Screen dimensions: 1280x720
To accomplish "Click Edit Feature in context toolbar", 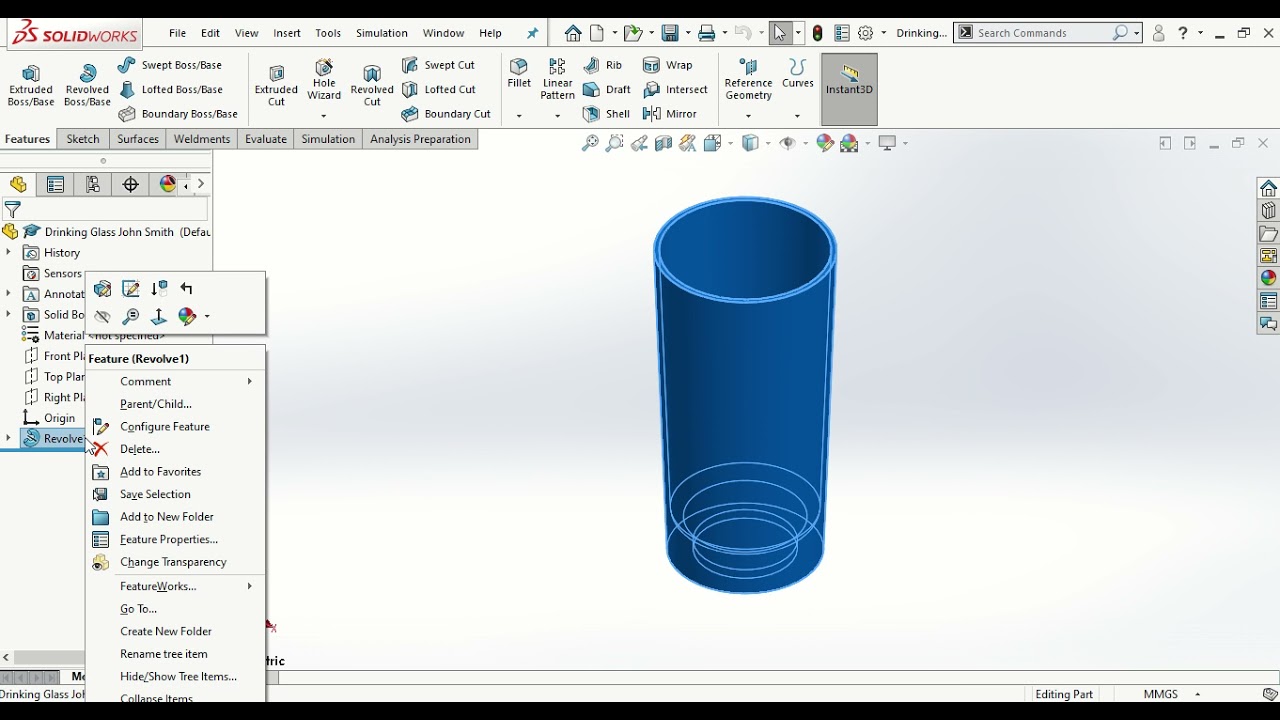I will click(x=102, y=289).
